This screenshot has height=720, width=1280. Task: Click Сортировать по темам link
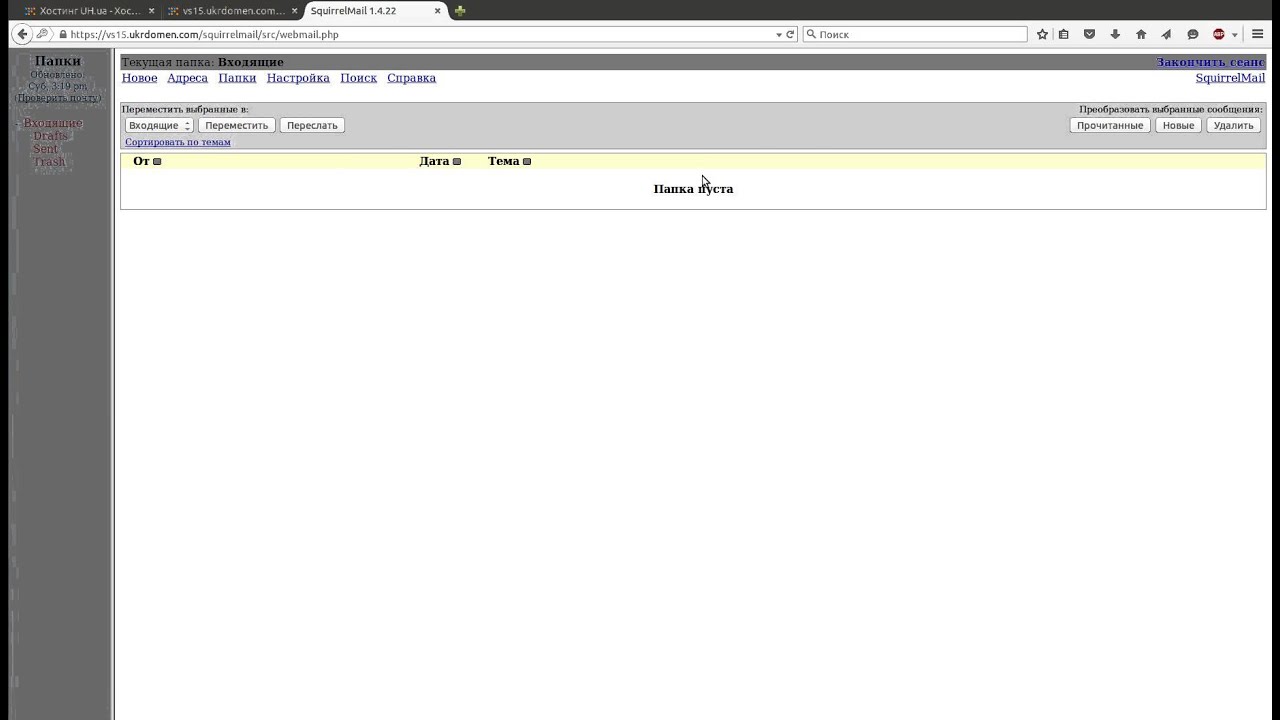(178, 142)
